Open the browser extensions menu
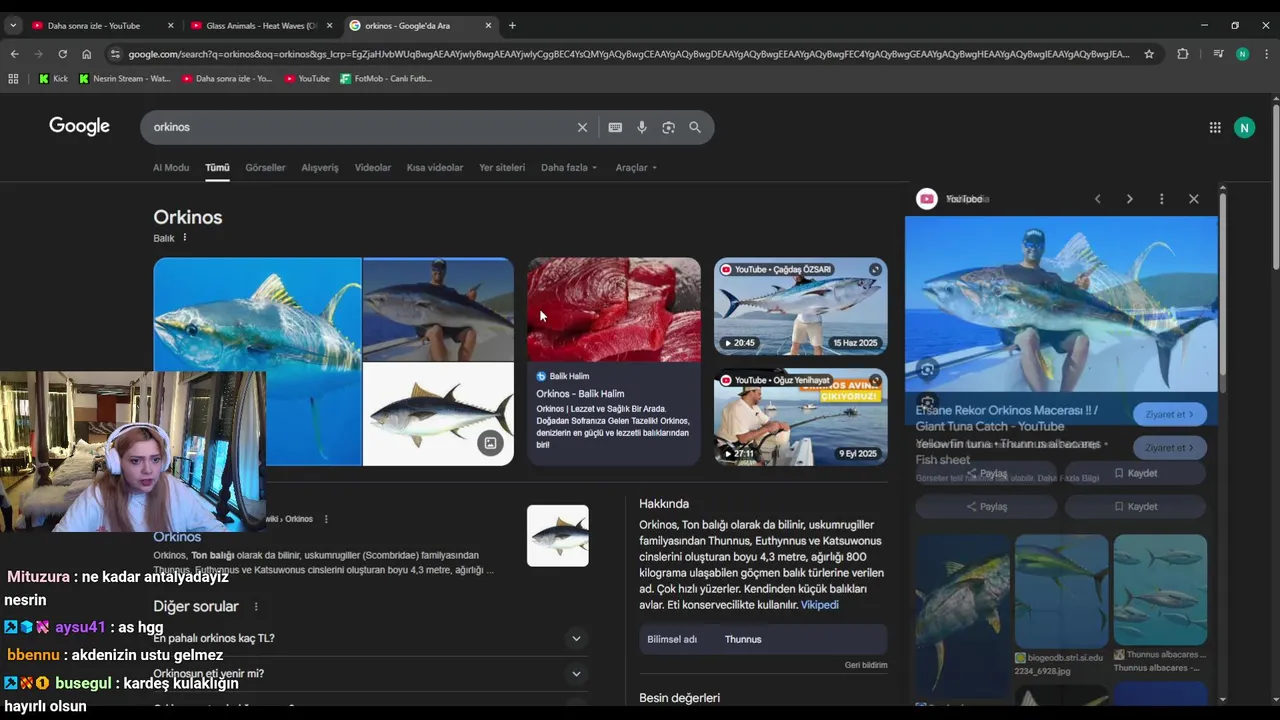The image size is (1280, 720). click(x=1183, y=54)
